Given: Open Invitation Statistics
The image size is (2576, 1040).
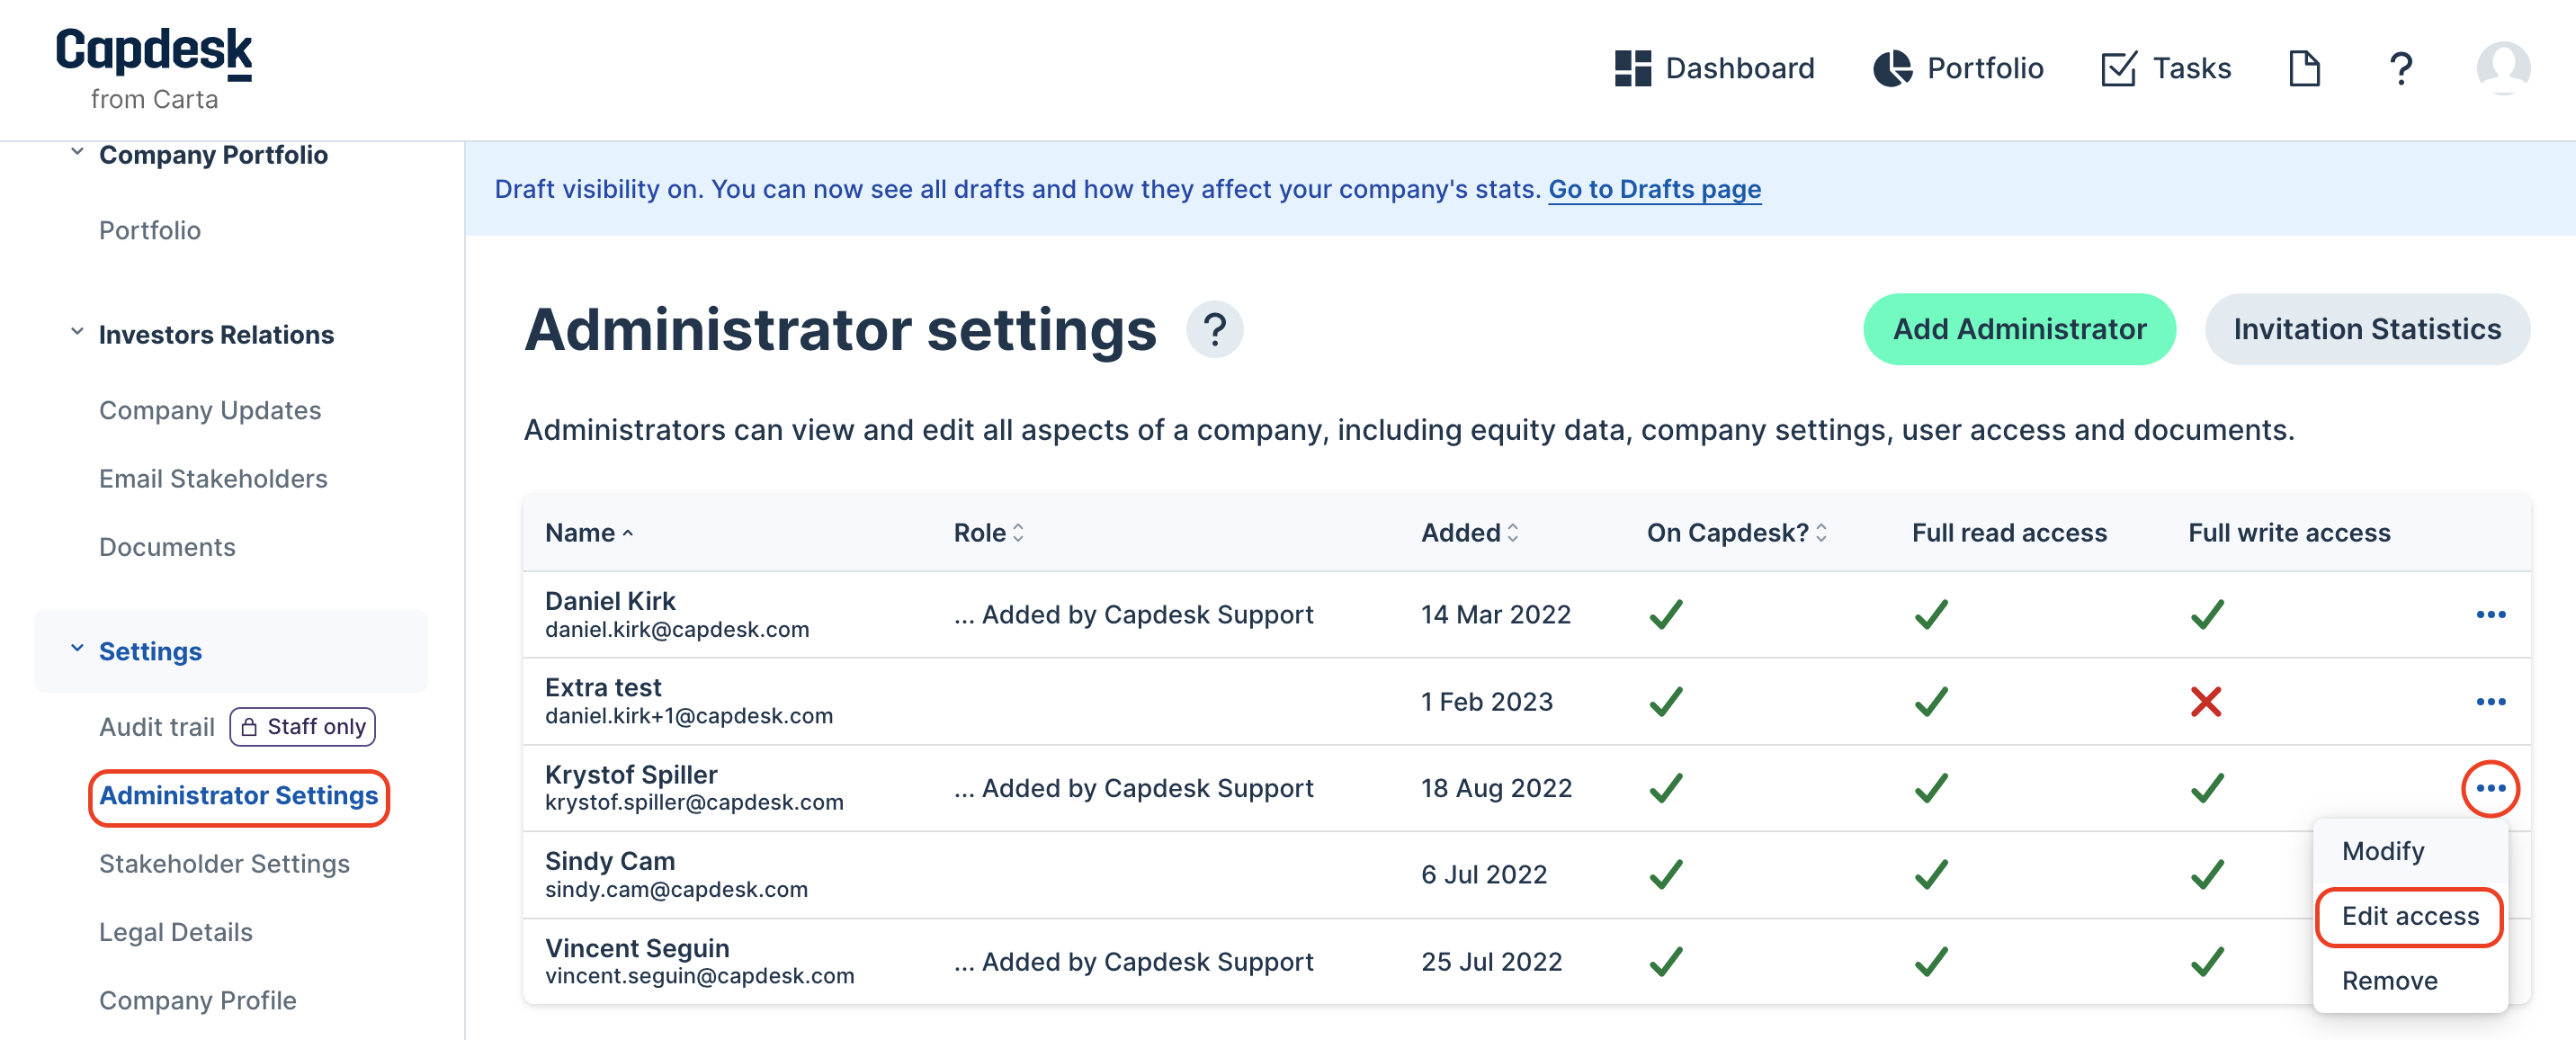Looking at the screenshot, I should pos(2367,329).
